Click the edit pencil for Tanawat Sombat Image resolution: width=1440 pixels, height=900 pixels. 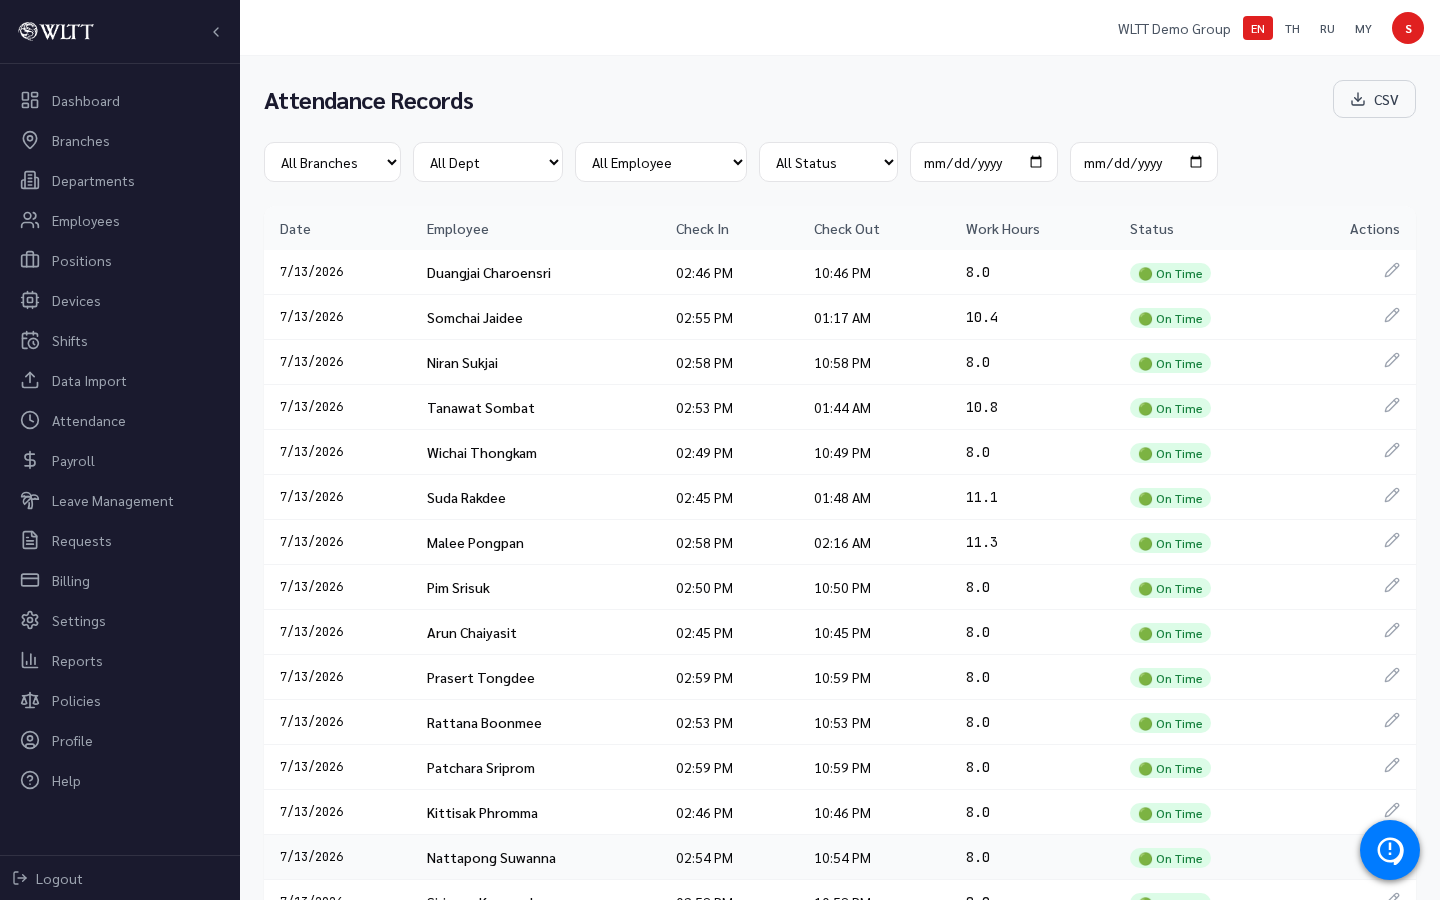[1392, 405]
